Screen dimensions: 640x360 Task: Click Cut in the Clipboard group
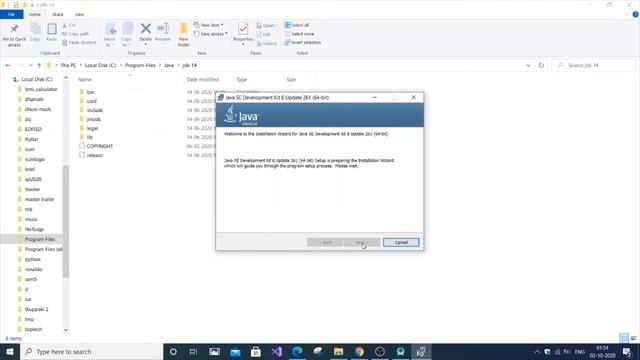click(69, 25)
